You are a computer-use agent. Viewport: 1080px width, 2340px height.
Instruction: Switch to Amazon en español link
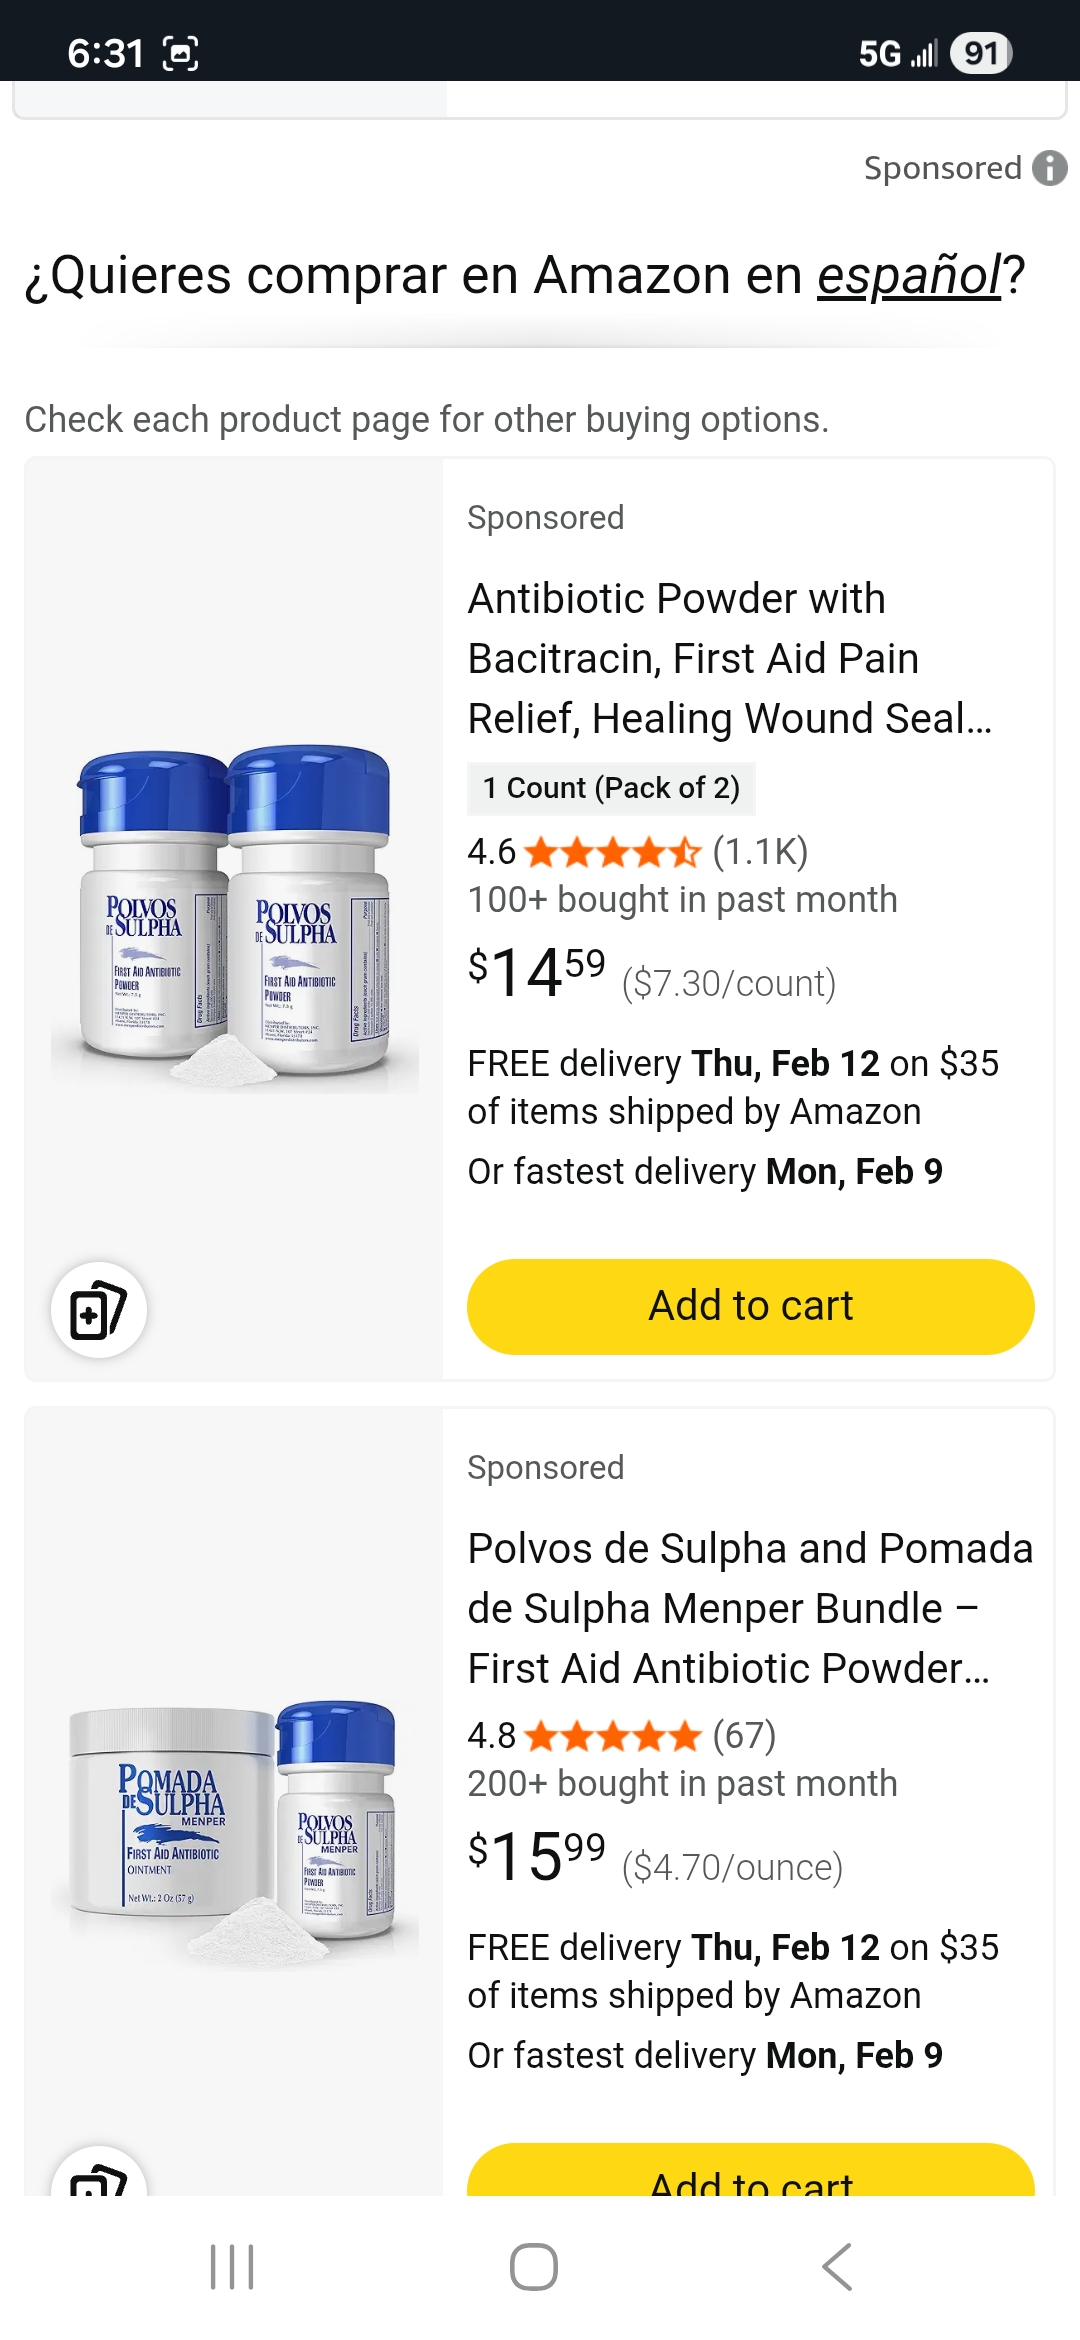(x=910, y=276)
